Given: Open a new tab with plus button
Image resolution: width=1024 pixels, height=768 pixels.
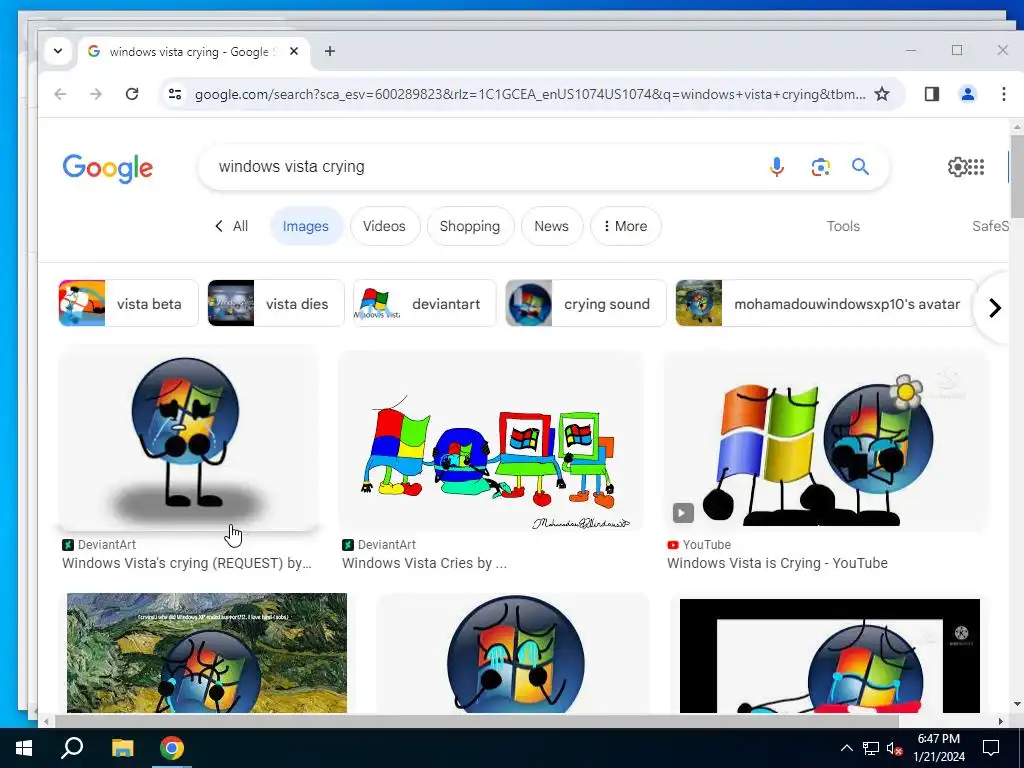Looking at the screenshot, I should [330, 51].
